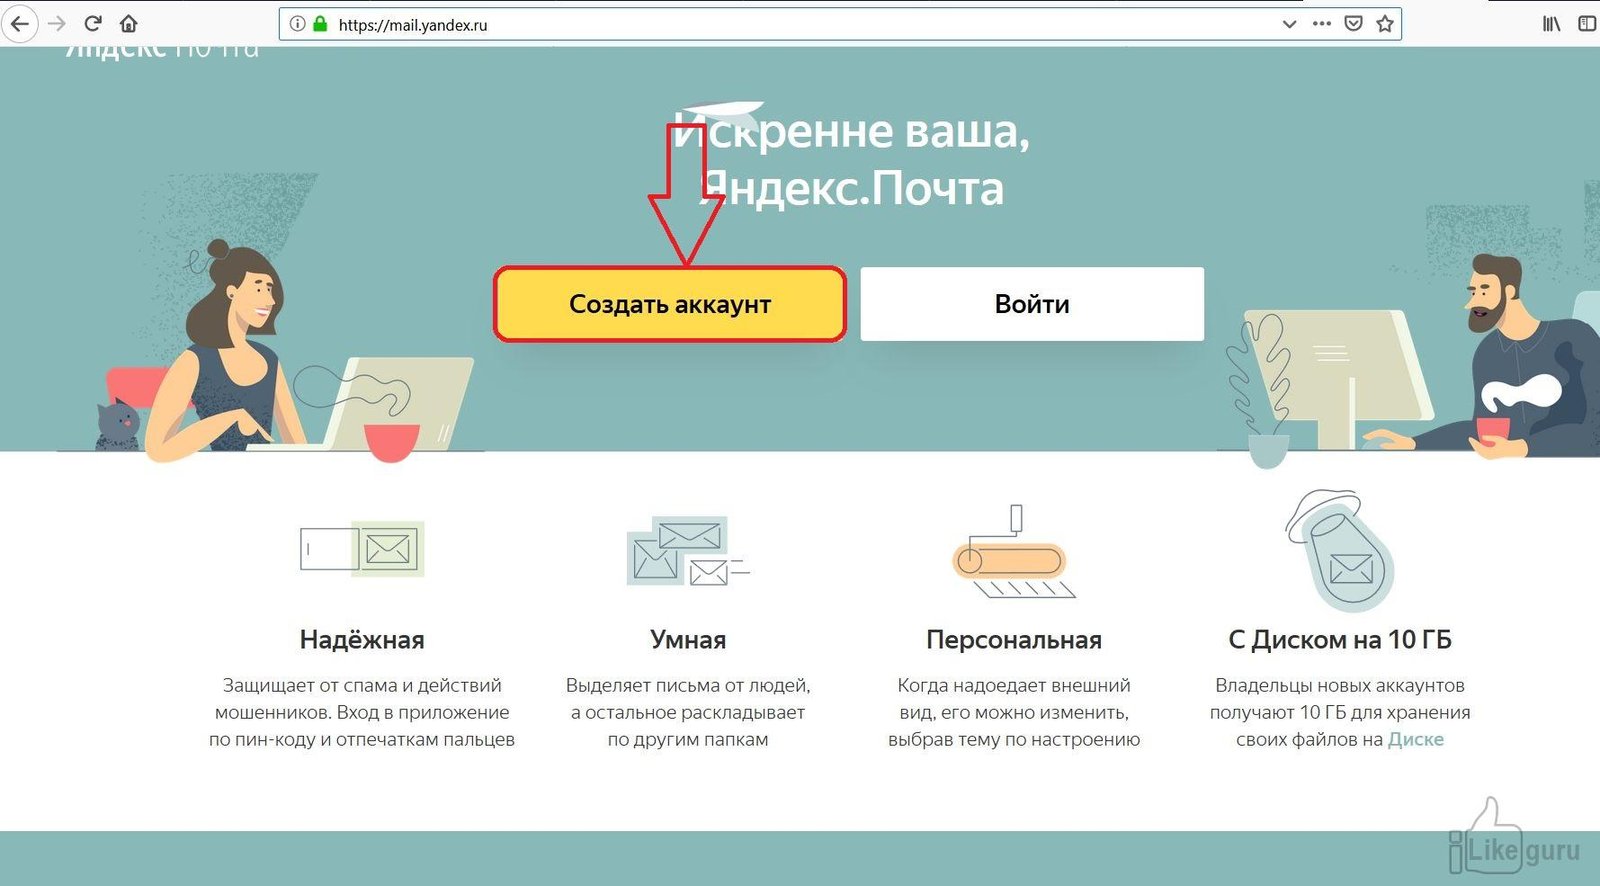Click the white Войти button
The height and width of the screenshot is (886, 1600).
click(1032, 304)
